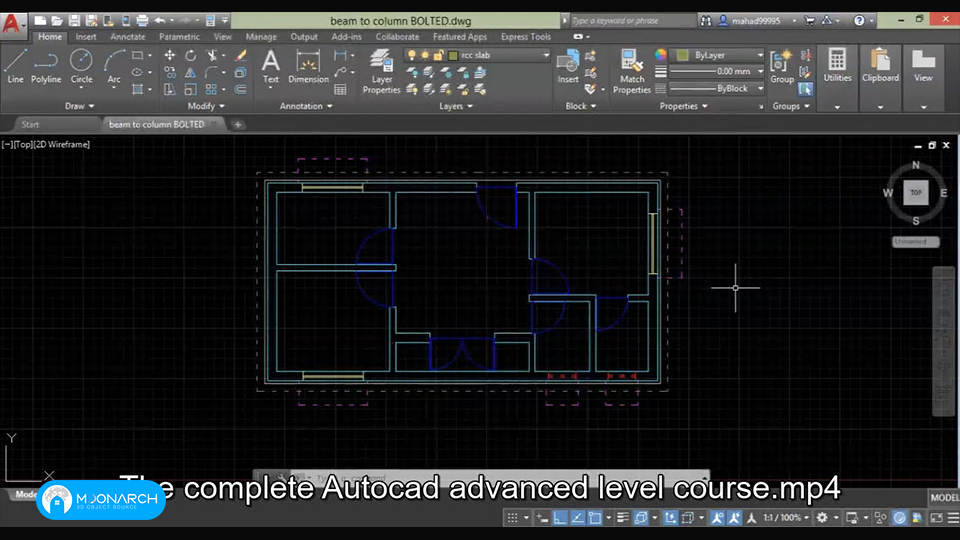Open the View panel button
The width and height of the screenshot is (960, 540).
click(x=923, y=66)
